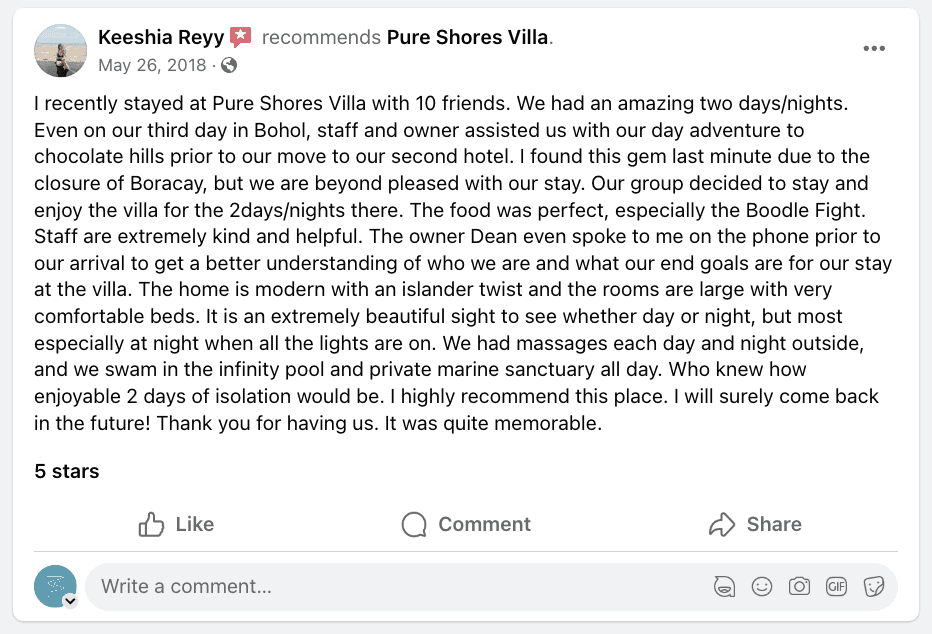
Task: Attach a photo using camera icon
Action: point(799,587)
